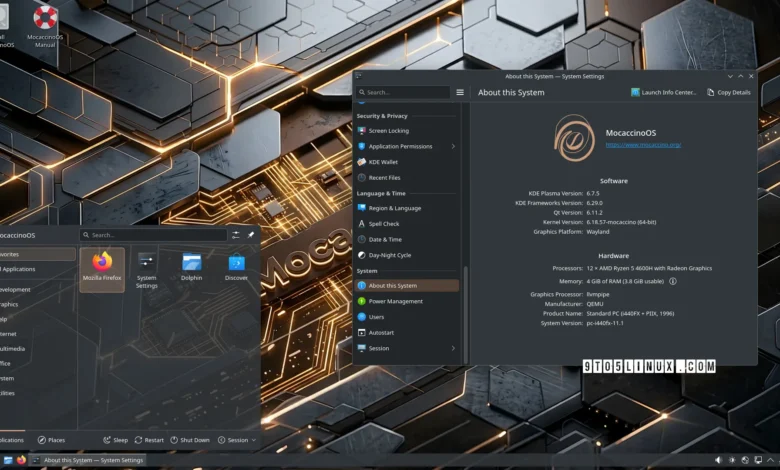Click '12 × AMD Ryzen 5 4600H' processor text
The image size is (780, 470).
649,269
